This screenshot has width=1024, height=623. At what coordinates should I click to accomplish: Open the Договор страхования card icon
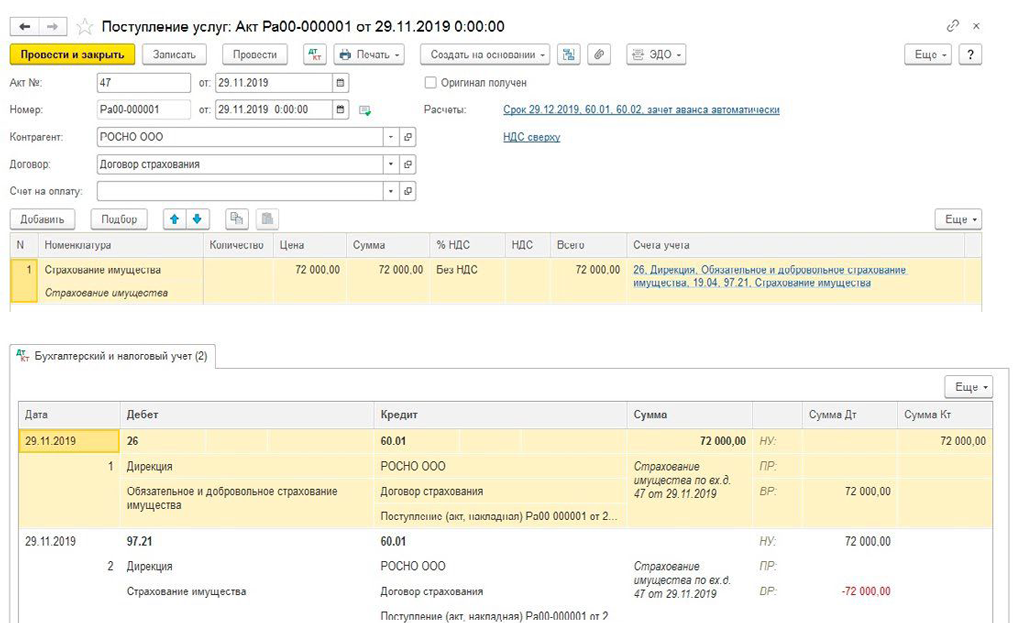point(408,165)
